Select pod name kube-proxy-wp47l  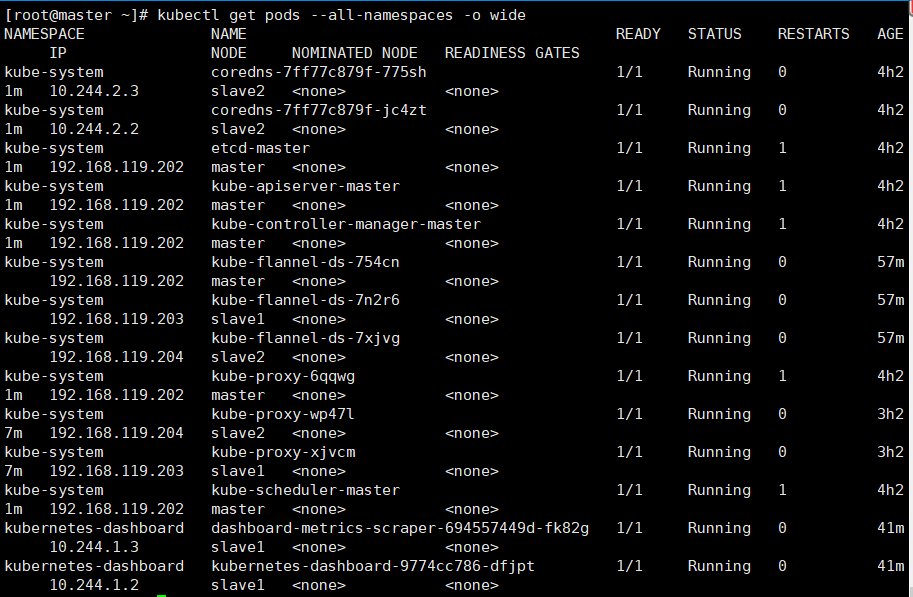[283, 414]
